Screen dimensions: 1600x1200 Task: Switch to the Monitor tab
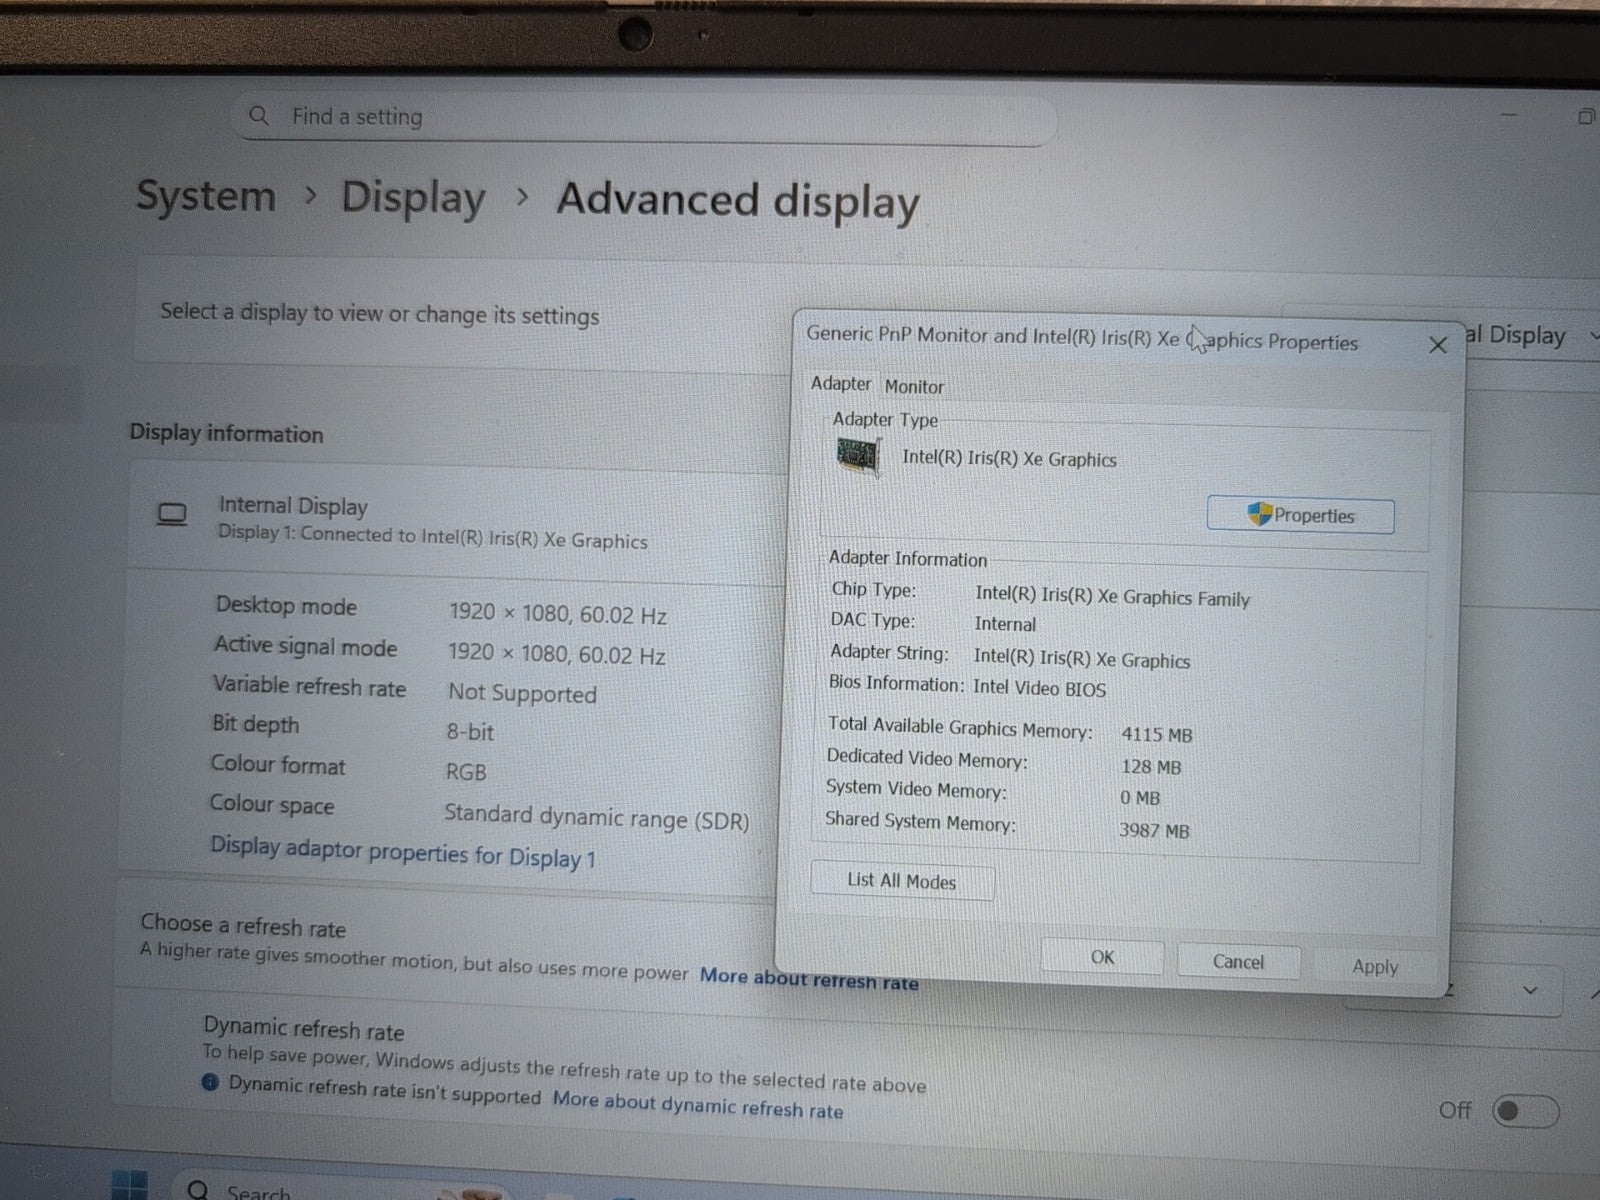point(914,387)
